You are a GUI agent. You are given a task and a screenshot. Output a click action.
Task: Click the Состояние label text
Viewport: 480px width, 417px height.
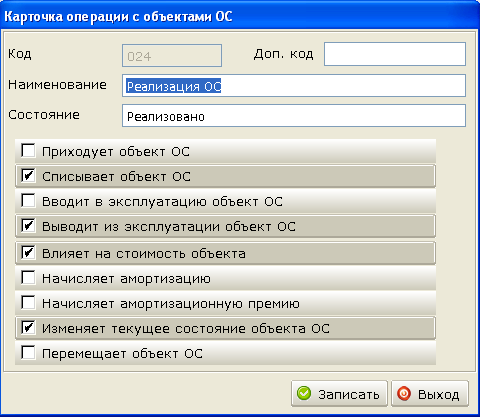coord(44,115)
